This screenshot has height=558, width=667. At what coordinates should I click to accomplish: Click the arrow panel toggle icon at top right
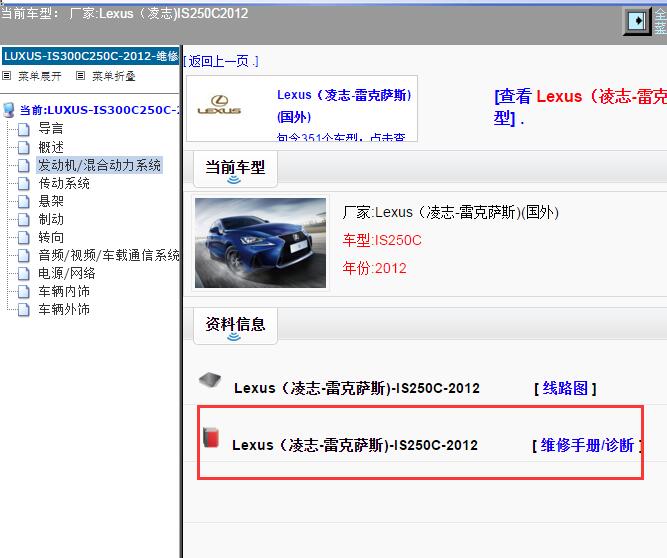point(637,21)
